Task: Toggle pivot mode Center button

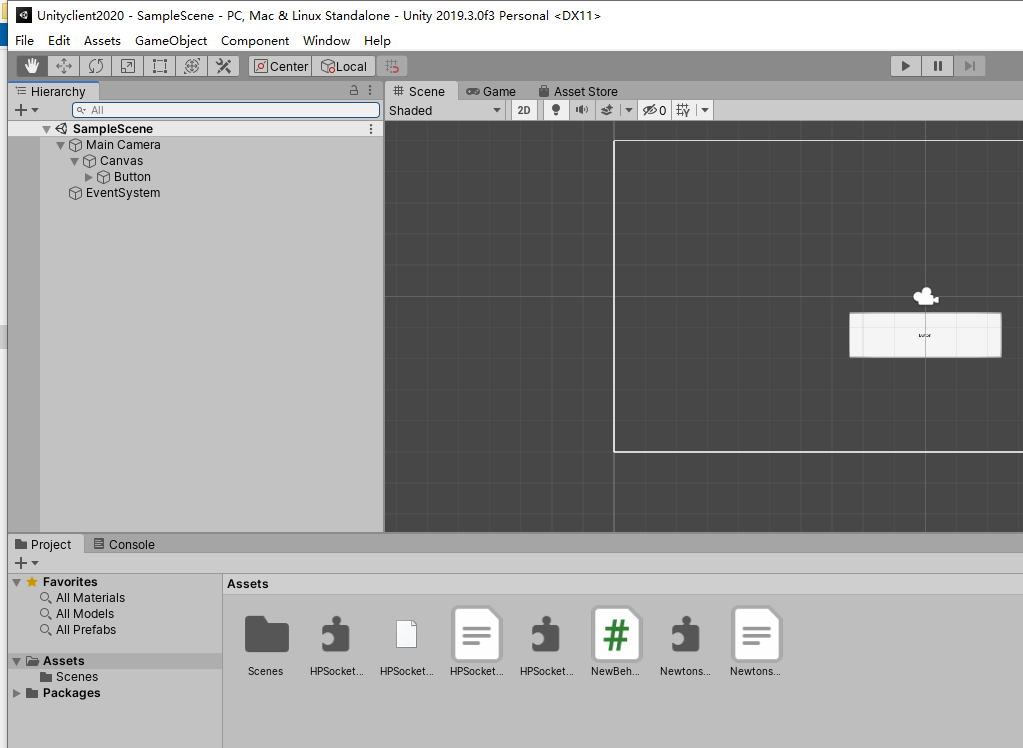Action: (x=281, y=66)
